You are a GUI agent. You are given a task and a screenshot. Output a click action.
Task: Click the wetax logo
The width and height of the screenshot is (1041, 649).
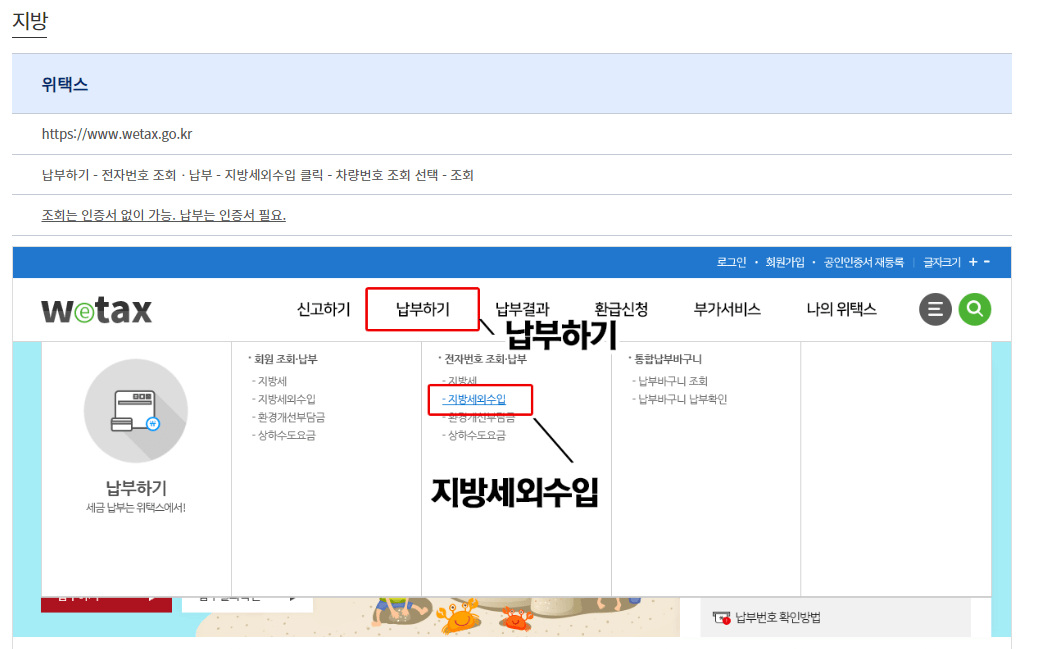click(96, 310)
